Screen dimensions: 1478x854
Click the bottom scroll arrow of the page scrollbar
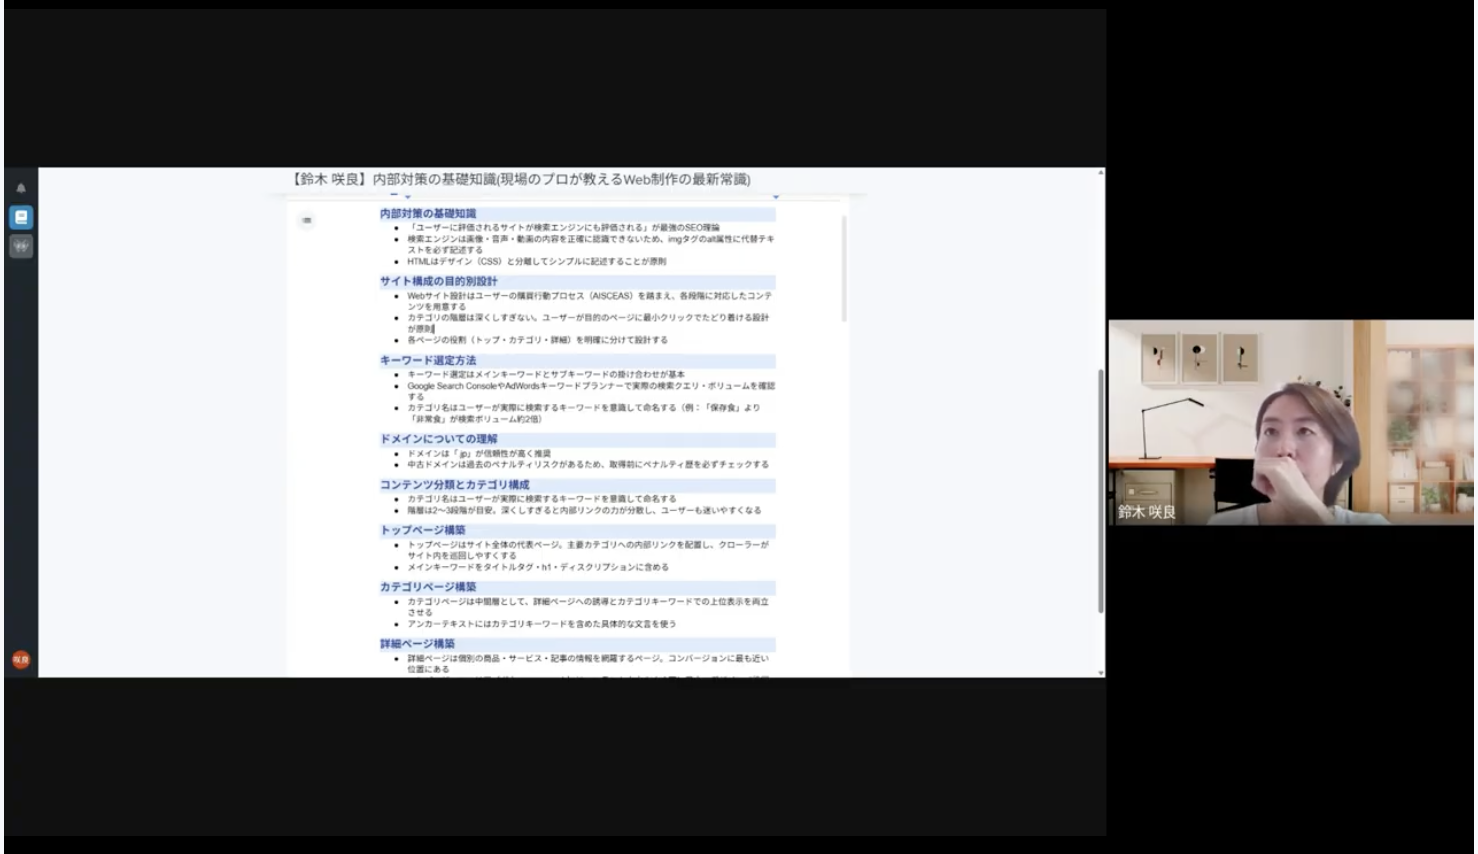(1101, 672)
